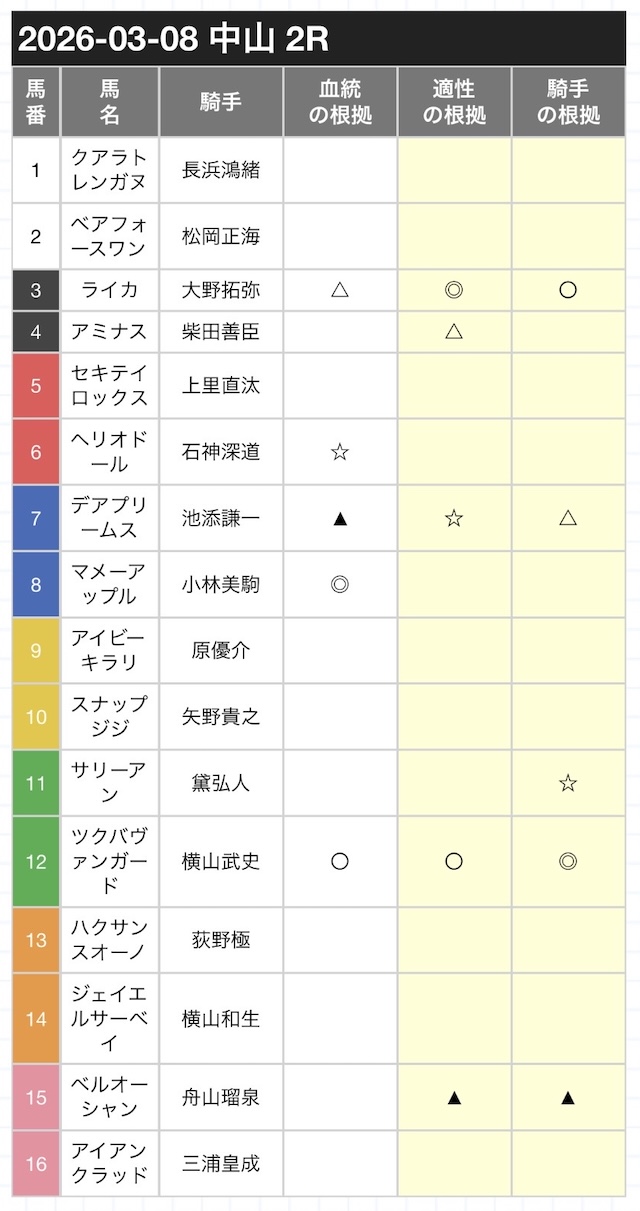
Task: Click the 騎手の根拠 column header
Action: 568,102
